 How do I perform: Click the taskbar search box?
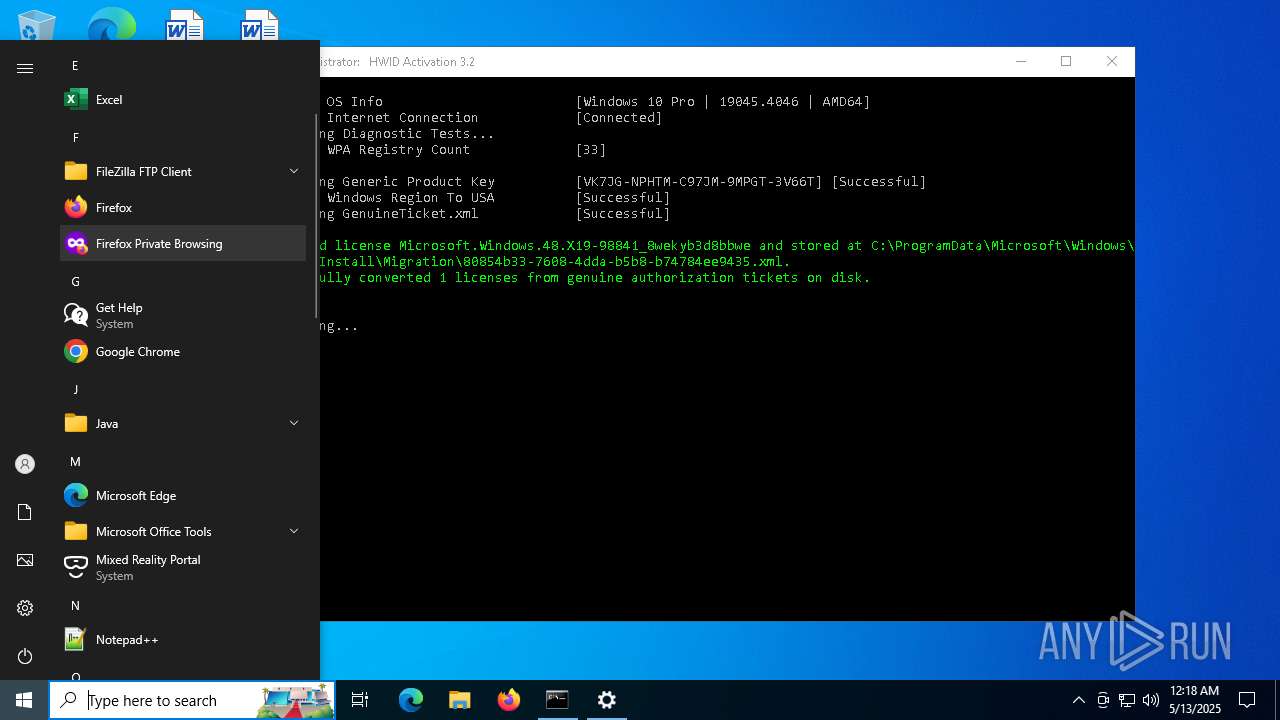pos(192,700)
